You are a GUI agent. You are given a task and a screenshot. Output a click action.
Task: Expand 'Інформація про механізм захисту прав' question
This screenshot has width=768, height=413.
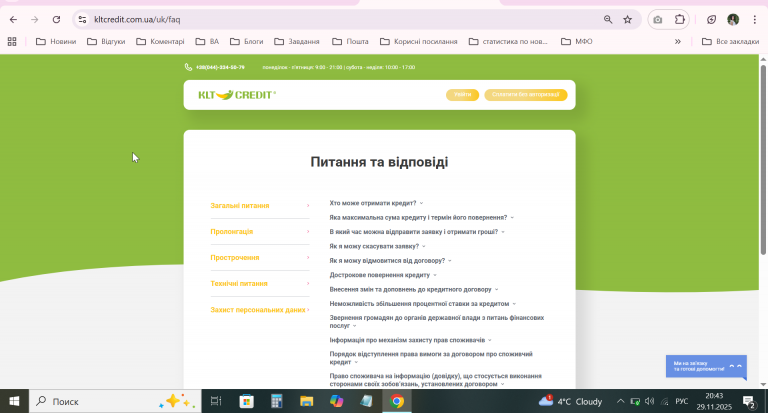(x=410, y=340)
